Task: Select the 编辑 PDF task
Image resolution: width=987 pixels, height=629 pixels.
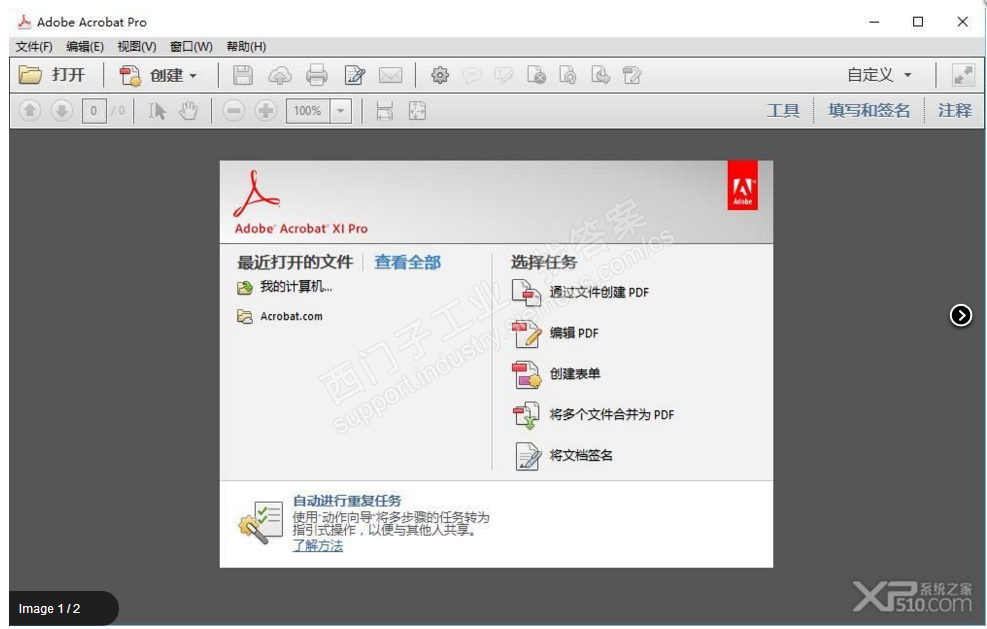Action: point(555,334)
